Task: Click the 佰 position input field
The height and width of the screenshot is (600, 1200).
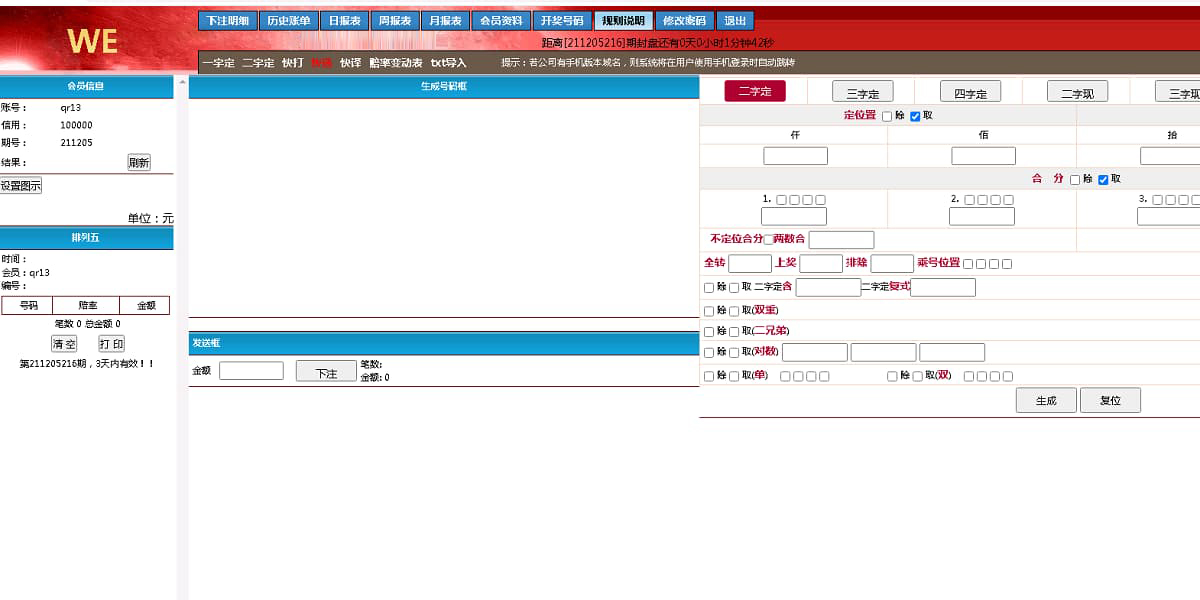Action: (x=983, y=156)
